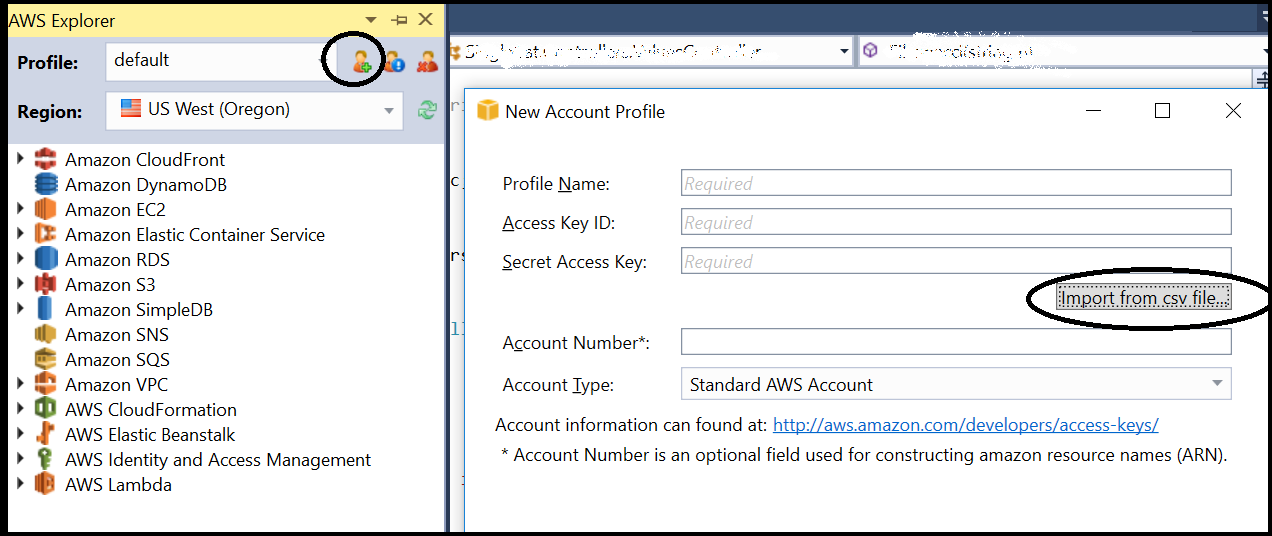This screenshot has height=536, width=1272.
Task: Click the Amazon SQS service icon
Action: [x=46, y=360]
